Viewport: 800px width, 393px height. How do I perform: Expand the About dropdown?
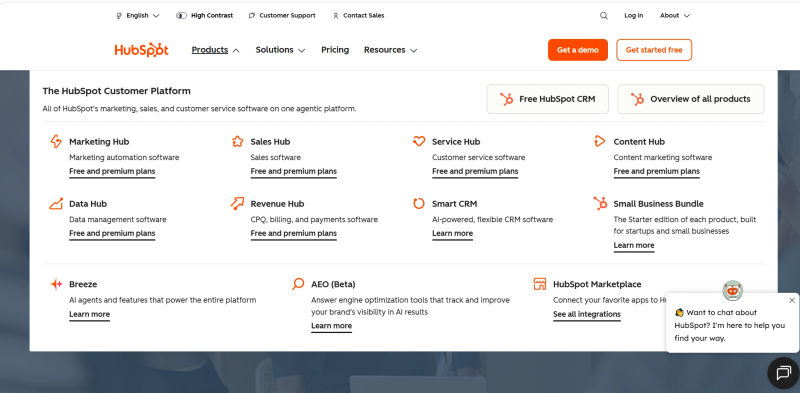tap(674, 16)
